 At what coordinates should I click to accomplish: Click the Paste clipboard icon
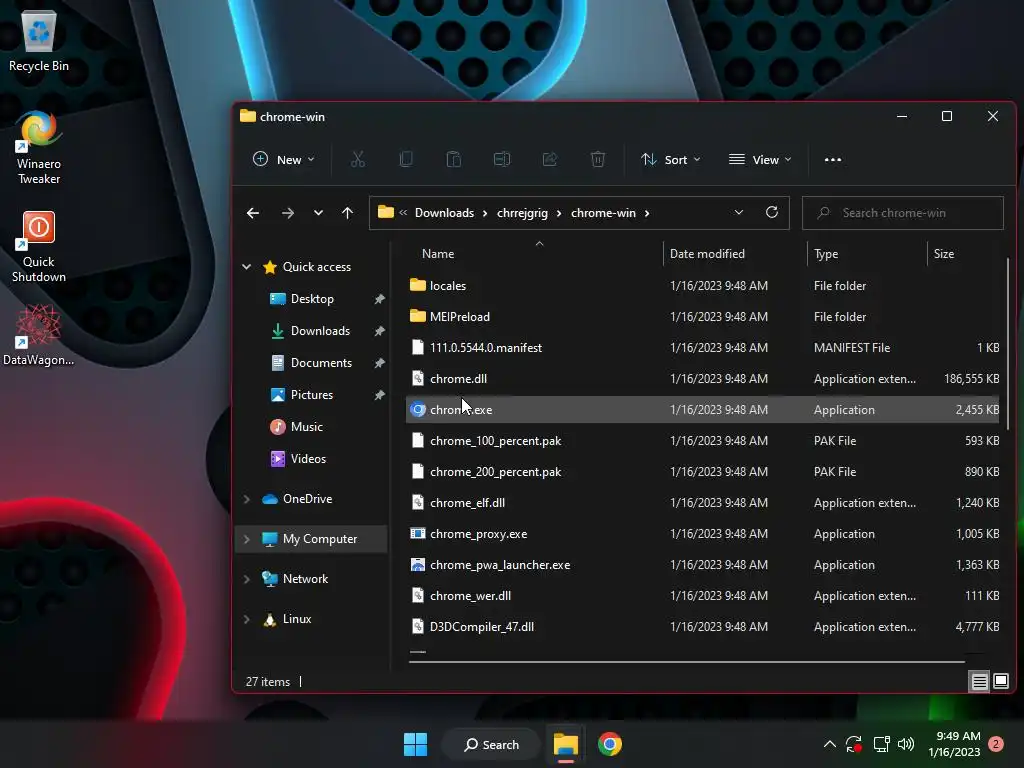click(x=454, y=159)
